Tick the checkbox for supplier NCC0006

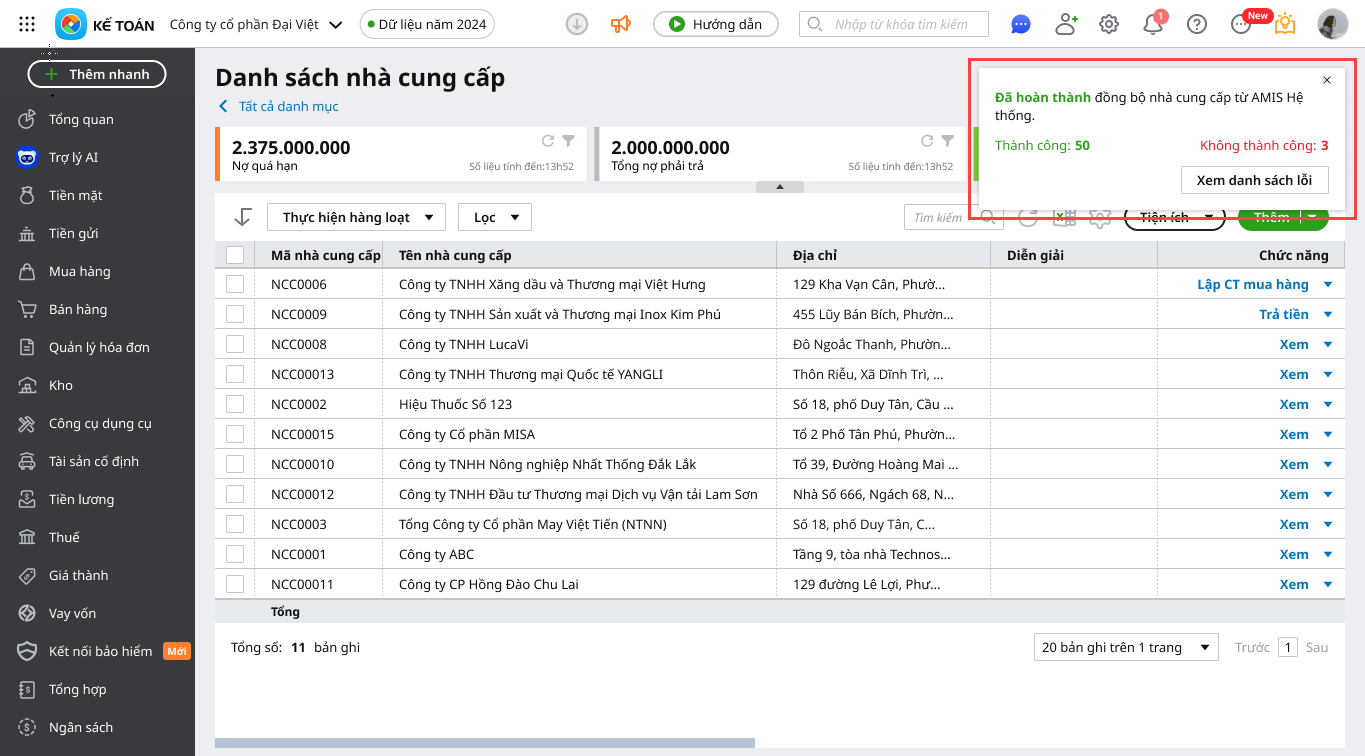235,284
